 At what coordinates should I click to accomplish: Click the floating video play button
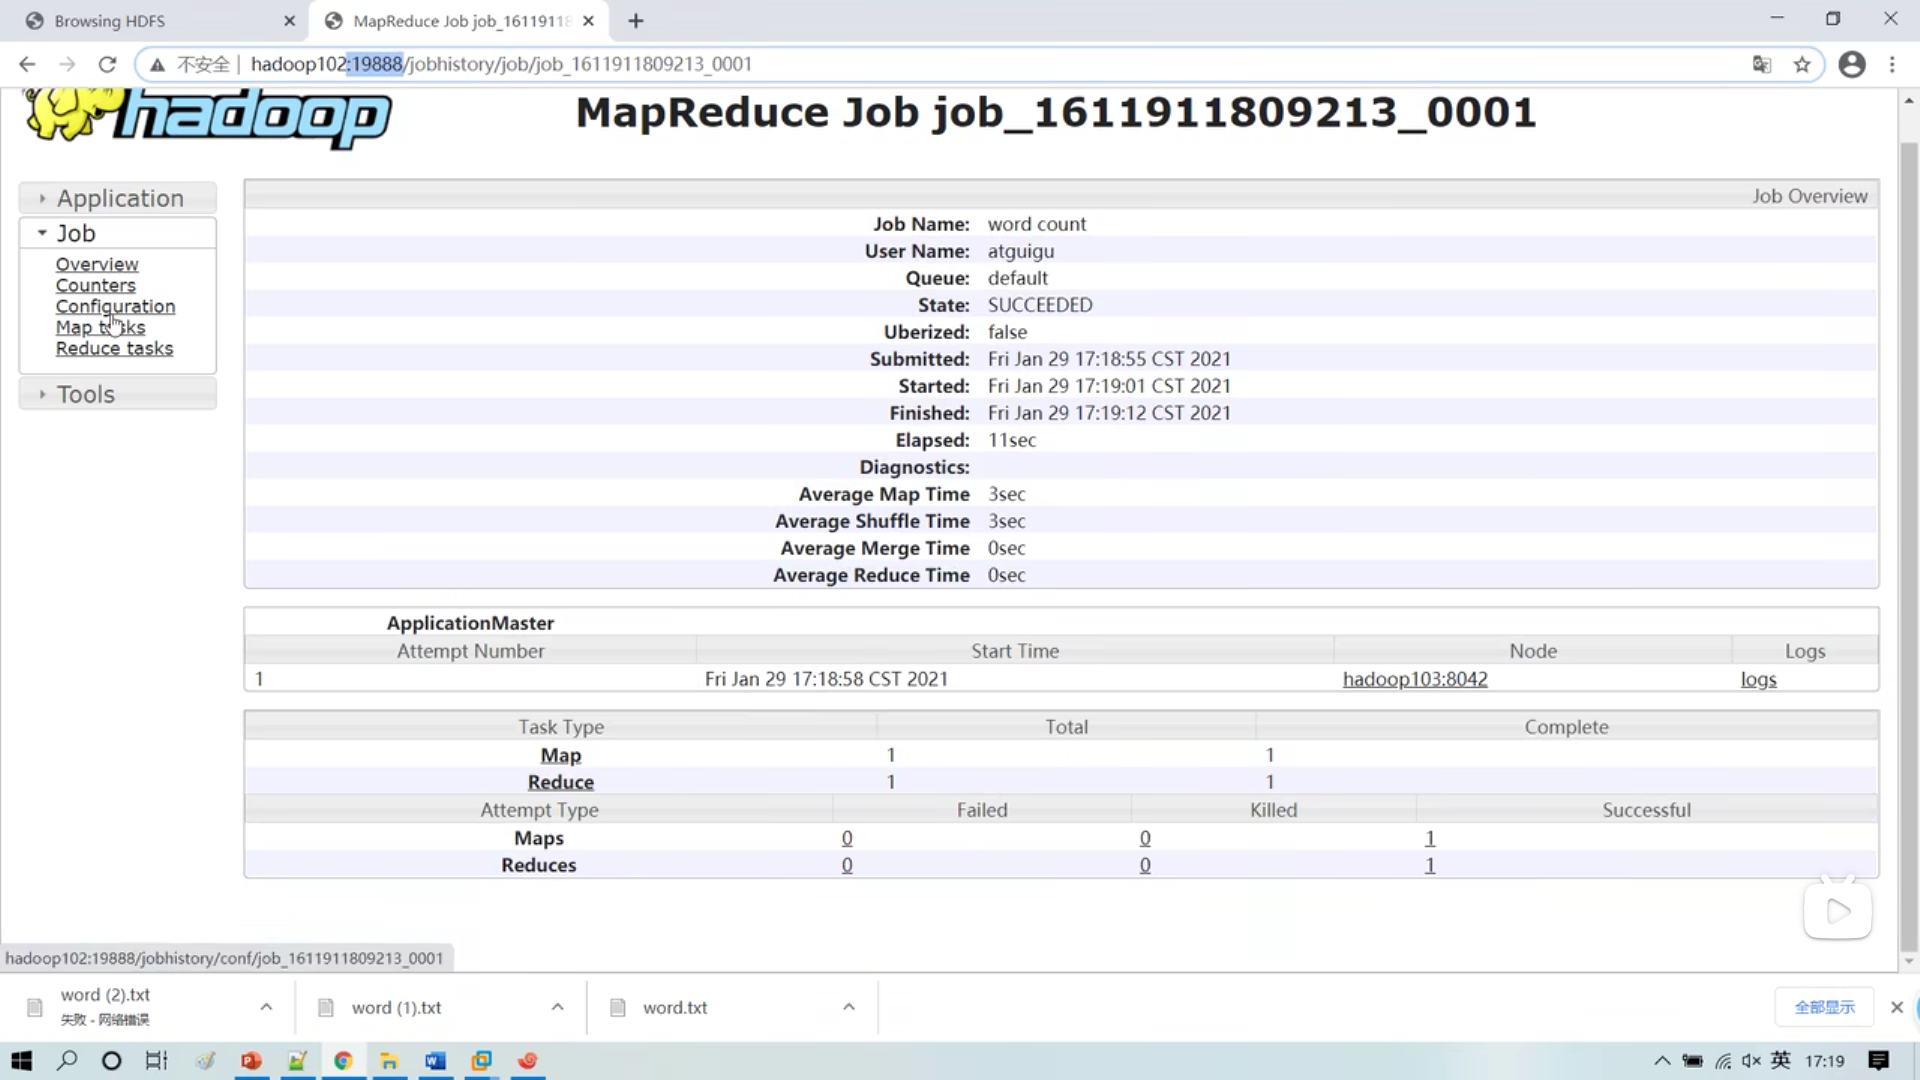click(1838, 911)
